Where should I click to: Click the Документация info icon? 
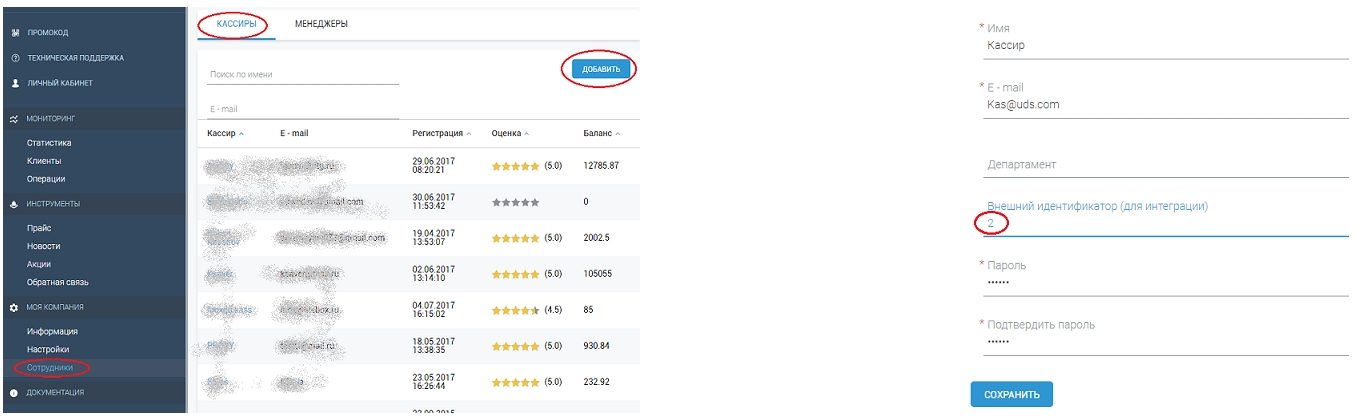pyautogui.click(x=14, y=393)
